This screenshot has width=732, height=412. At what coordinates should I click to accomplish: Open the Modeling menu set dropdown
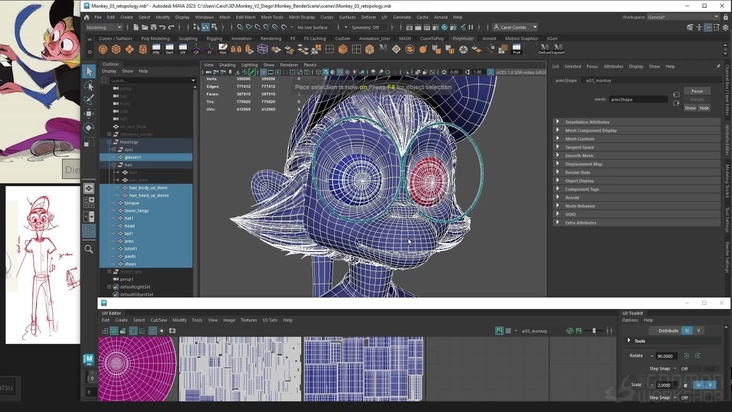104,28
